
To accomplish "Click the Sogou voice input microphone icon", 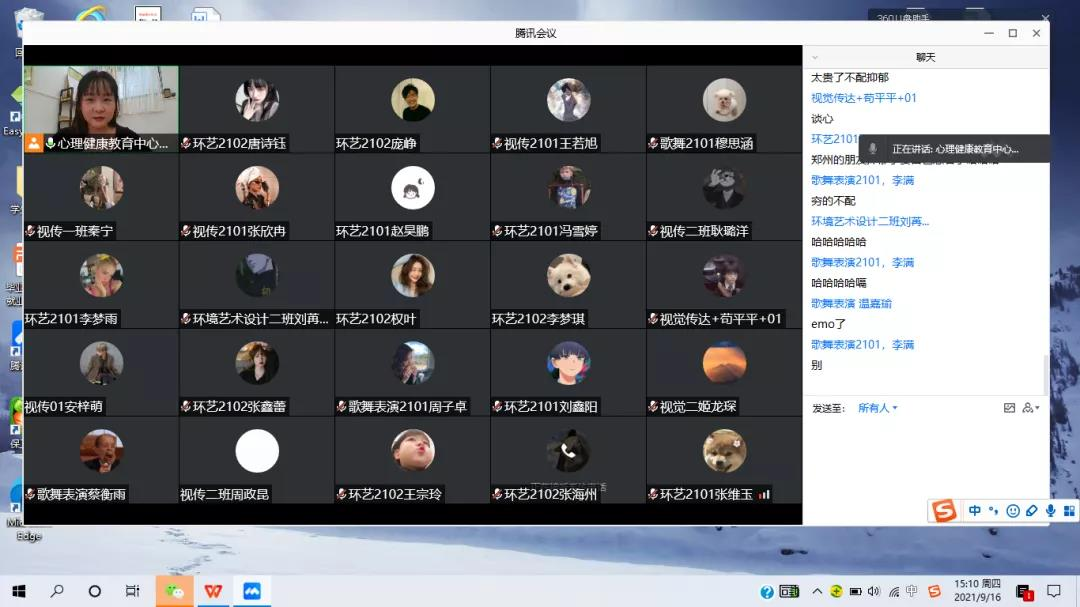I will [x=1050, y=511].
